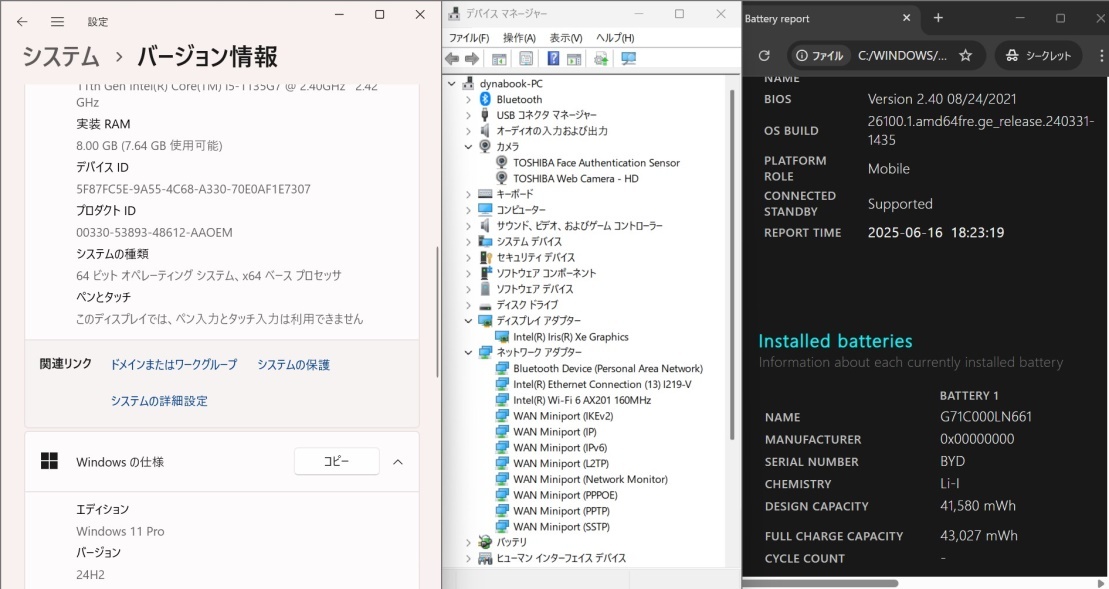Toggle the console tree pane in Device Manager
This screenshot has width=1109, height=589.
[497, 57]
